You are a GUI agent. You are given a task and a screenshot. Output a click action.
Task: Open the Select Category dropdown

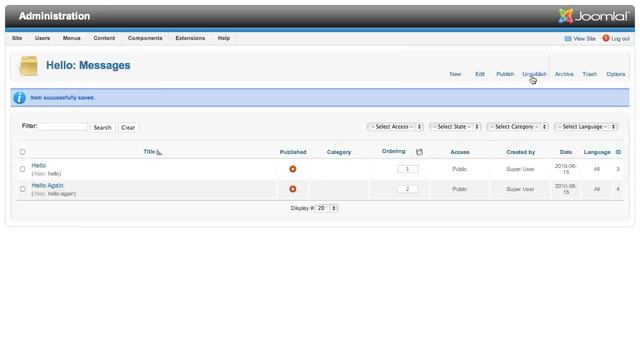[518, 127]
